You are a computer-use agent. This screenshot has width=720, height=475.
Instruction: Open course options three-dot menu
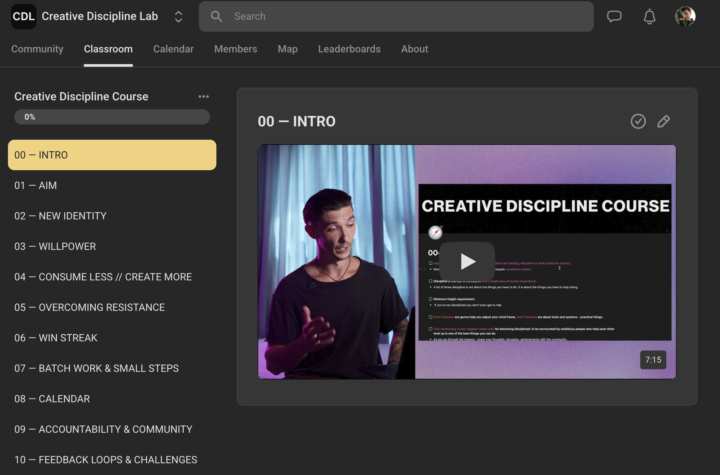tap(204, 97)
